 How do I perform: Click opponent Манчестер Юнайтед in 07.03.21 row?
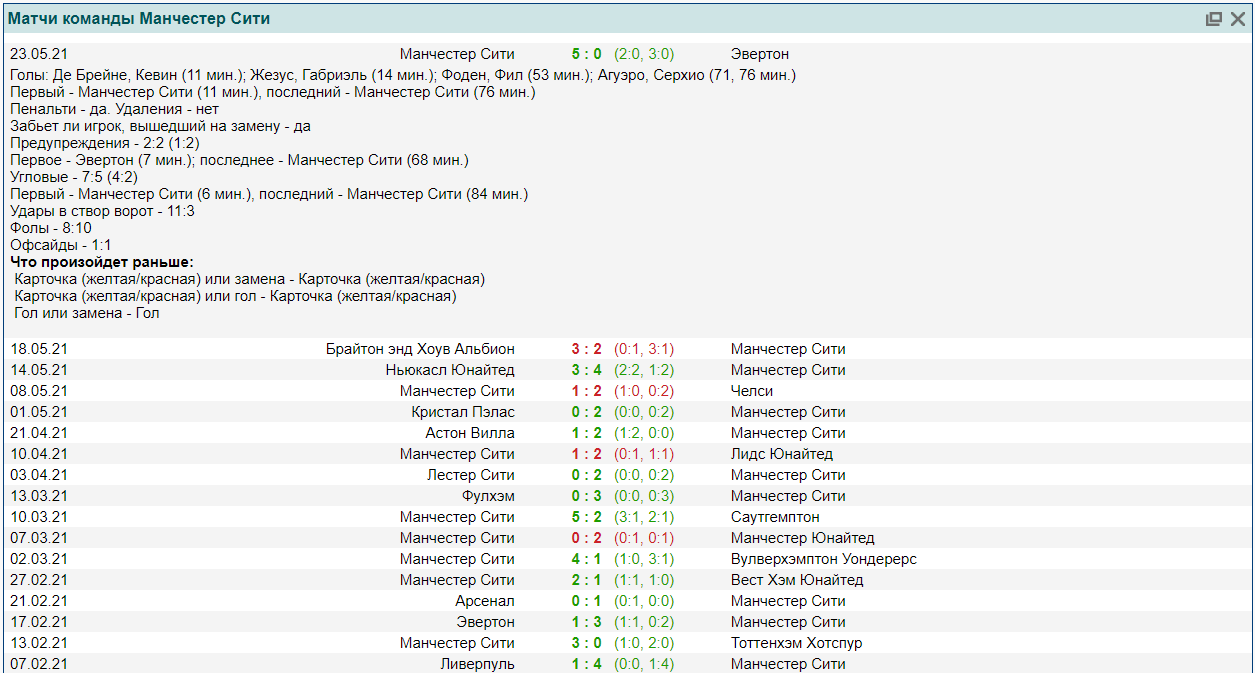[x=803, y=538]
